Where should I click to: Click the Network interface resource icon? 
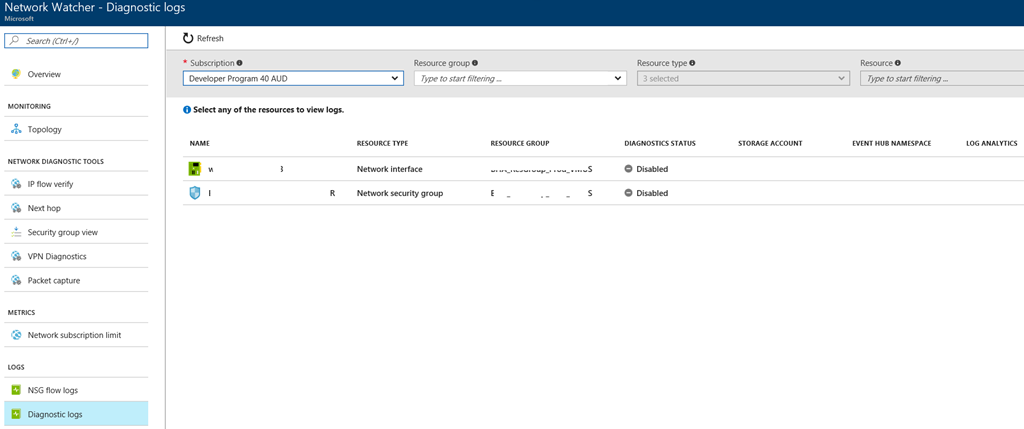tap(195, 169)
